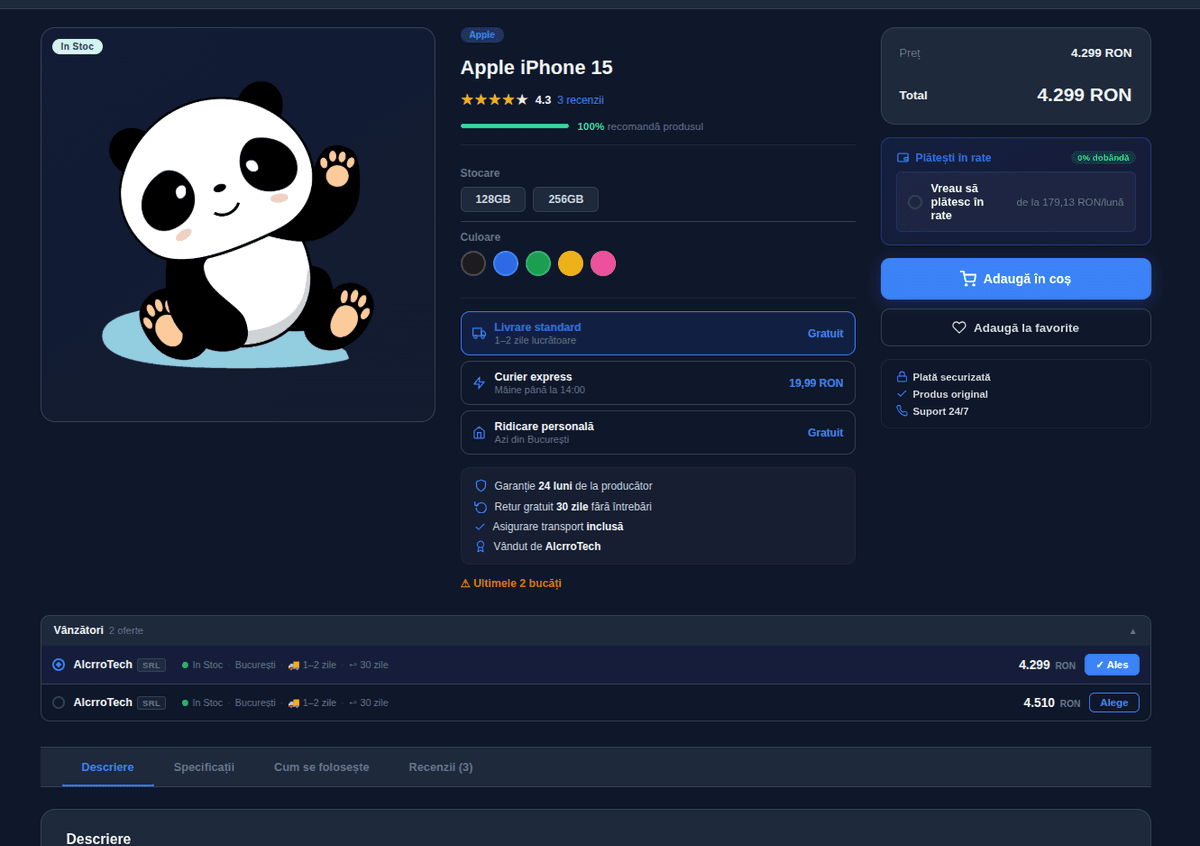Switch to the Specificații tab
The image size is (1200, 846).
click(x=204, y=767)
